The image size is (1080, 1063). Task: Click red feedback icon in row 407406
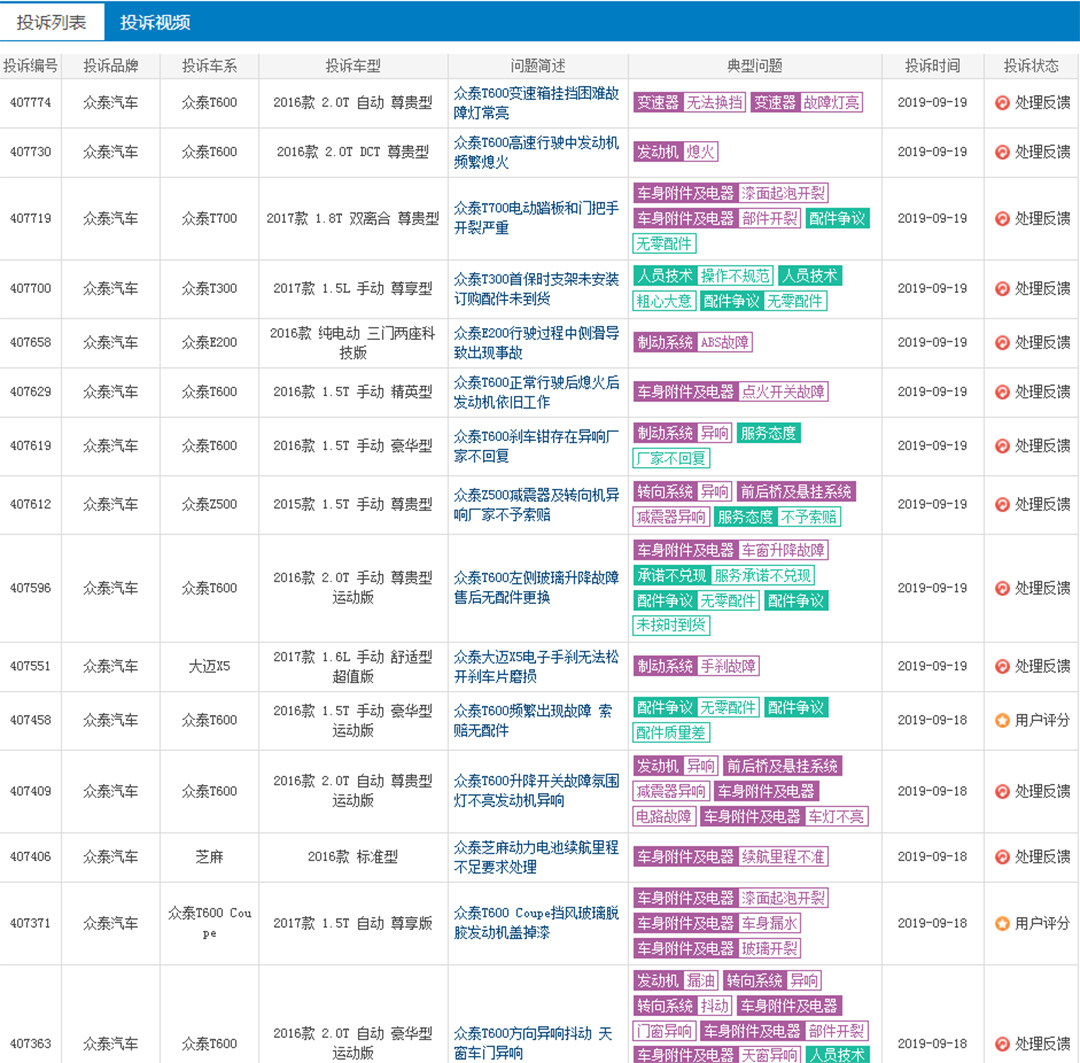point(1002,857)
